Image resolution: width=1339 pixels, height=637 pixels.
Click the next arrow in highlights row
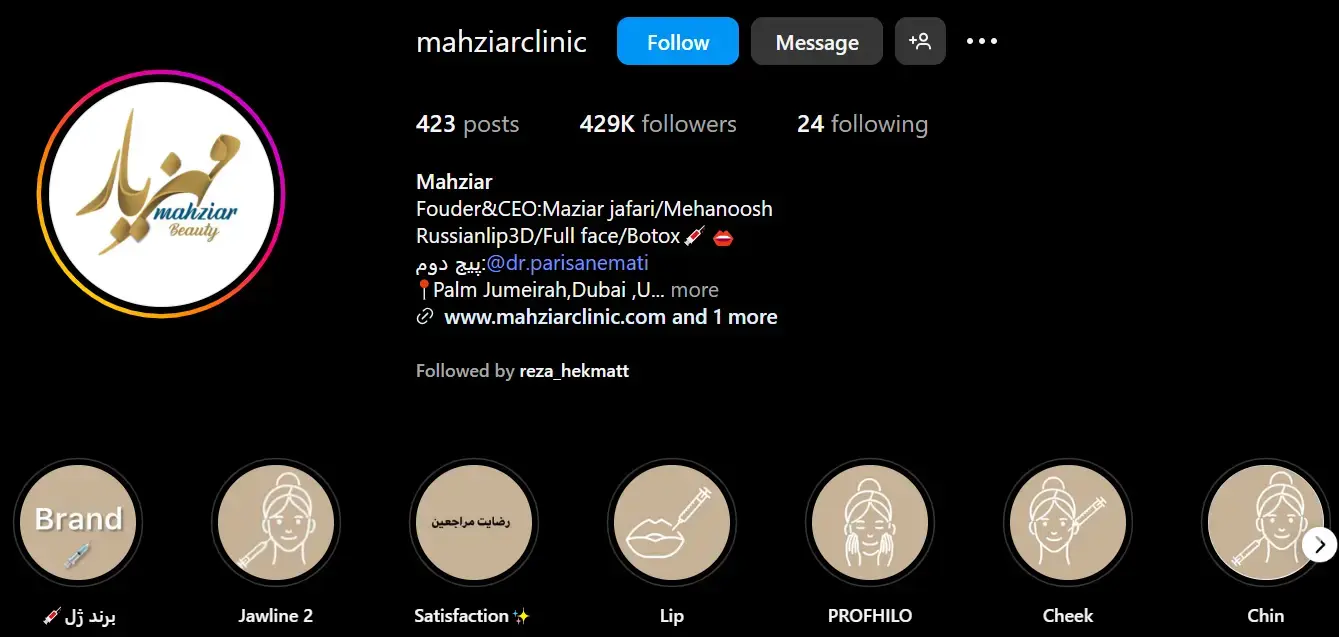tap(1320, 545)
